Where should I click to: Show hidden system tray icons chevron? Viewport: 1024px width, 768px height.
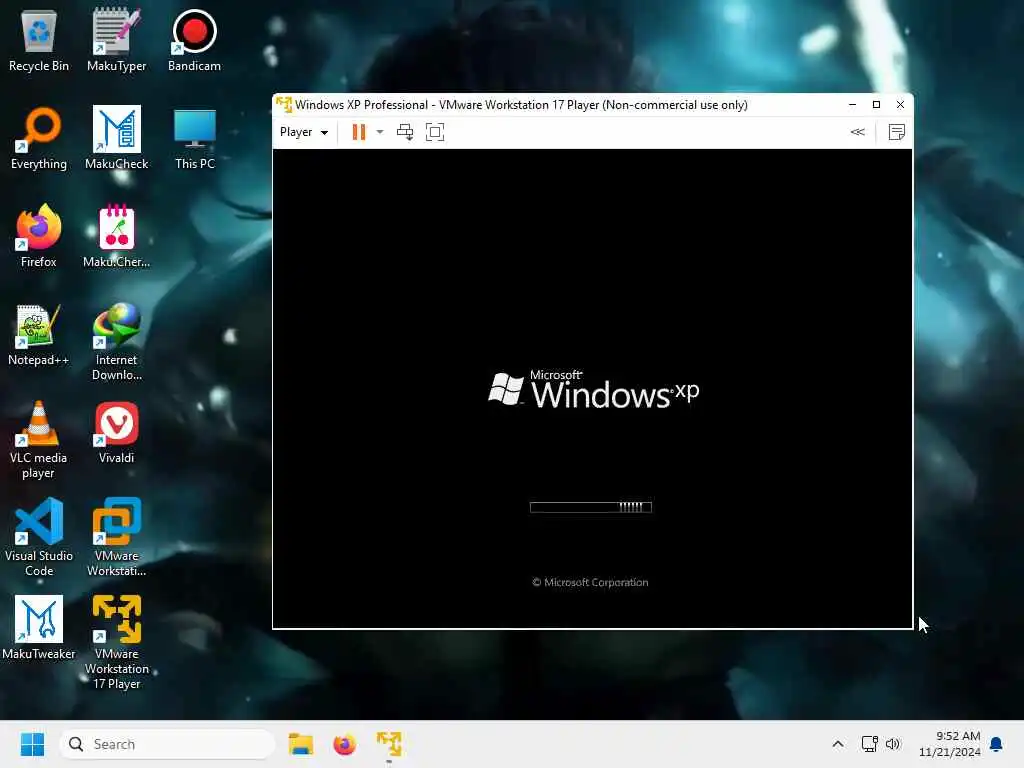(838, 744)
